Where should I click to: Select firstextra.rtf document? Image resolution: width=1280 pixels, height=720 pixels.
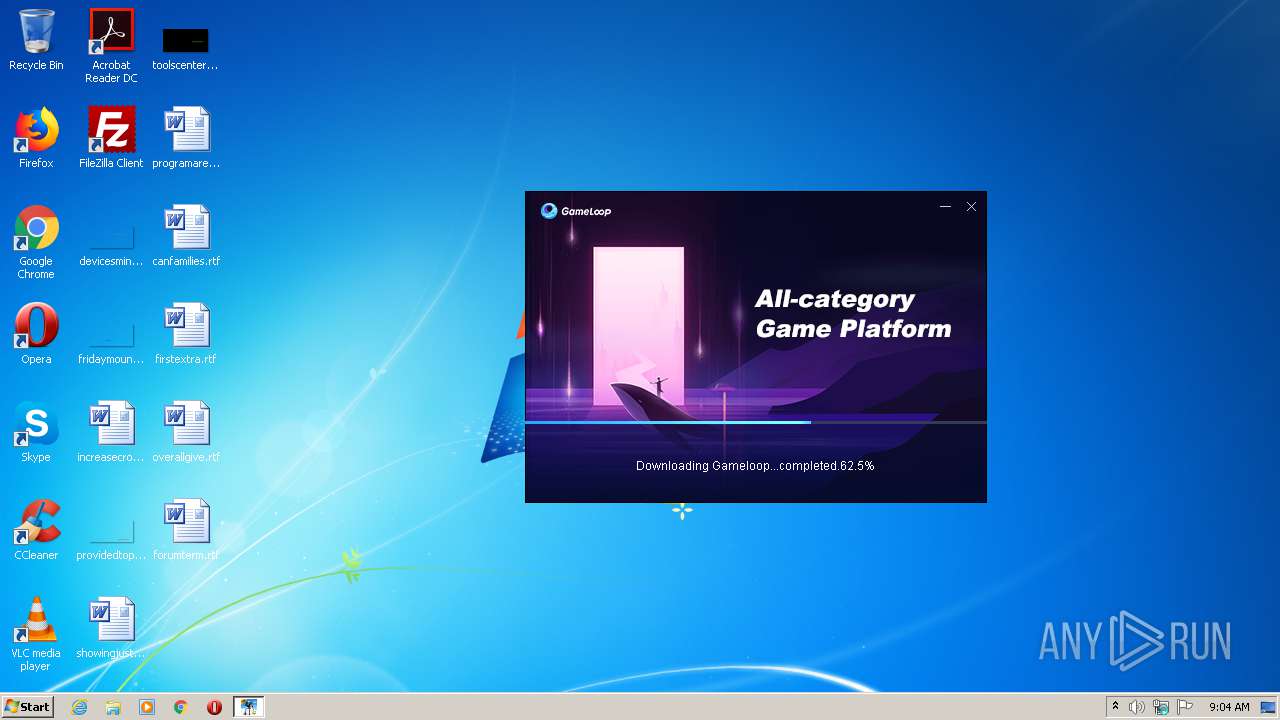click(186, 334)
